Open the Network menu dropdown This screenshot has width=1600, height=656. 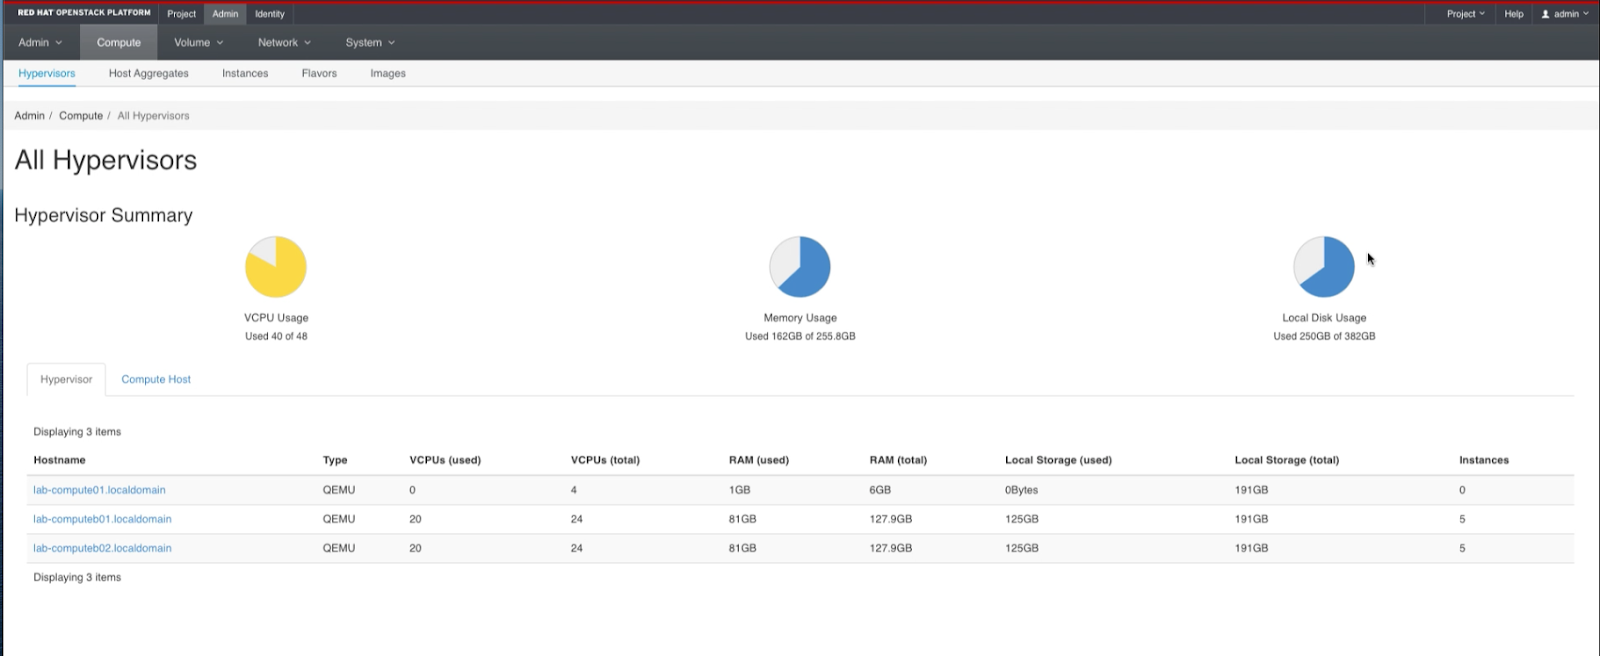284,43
